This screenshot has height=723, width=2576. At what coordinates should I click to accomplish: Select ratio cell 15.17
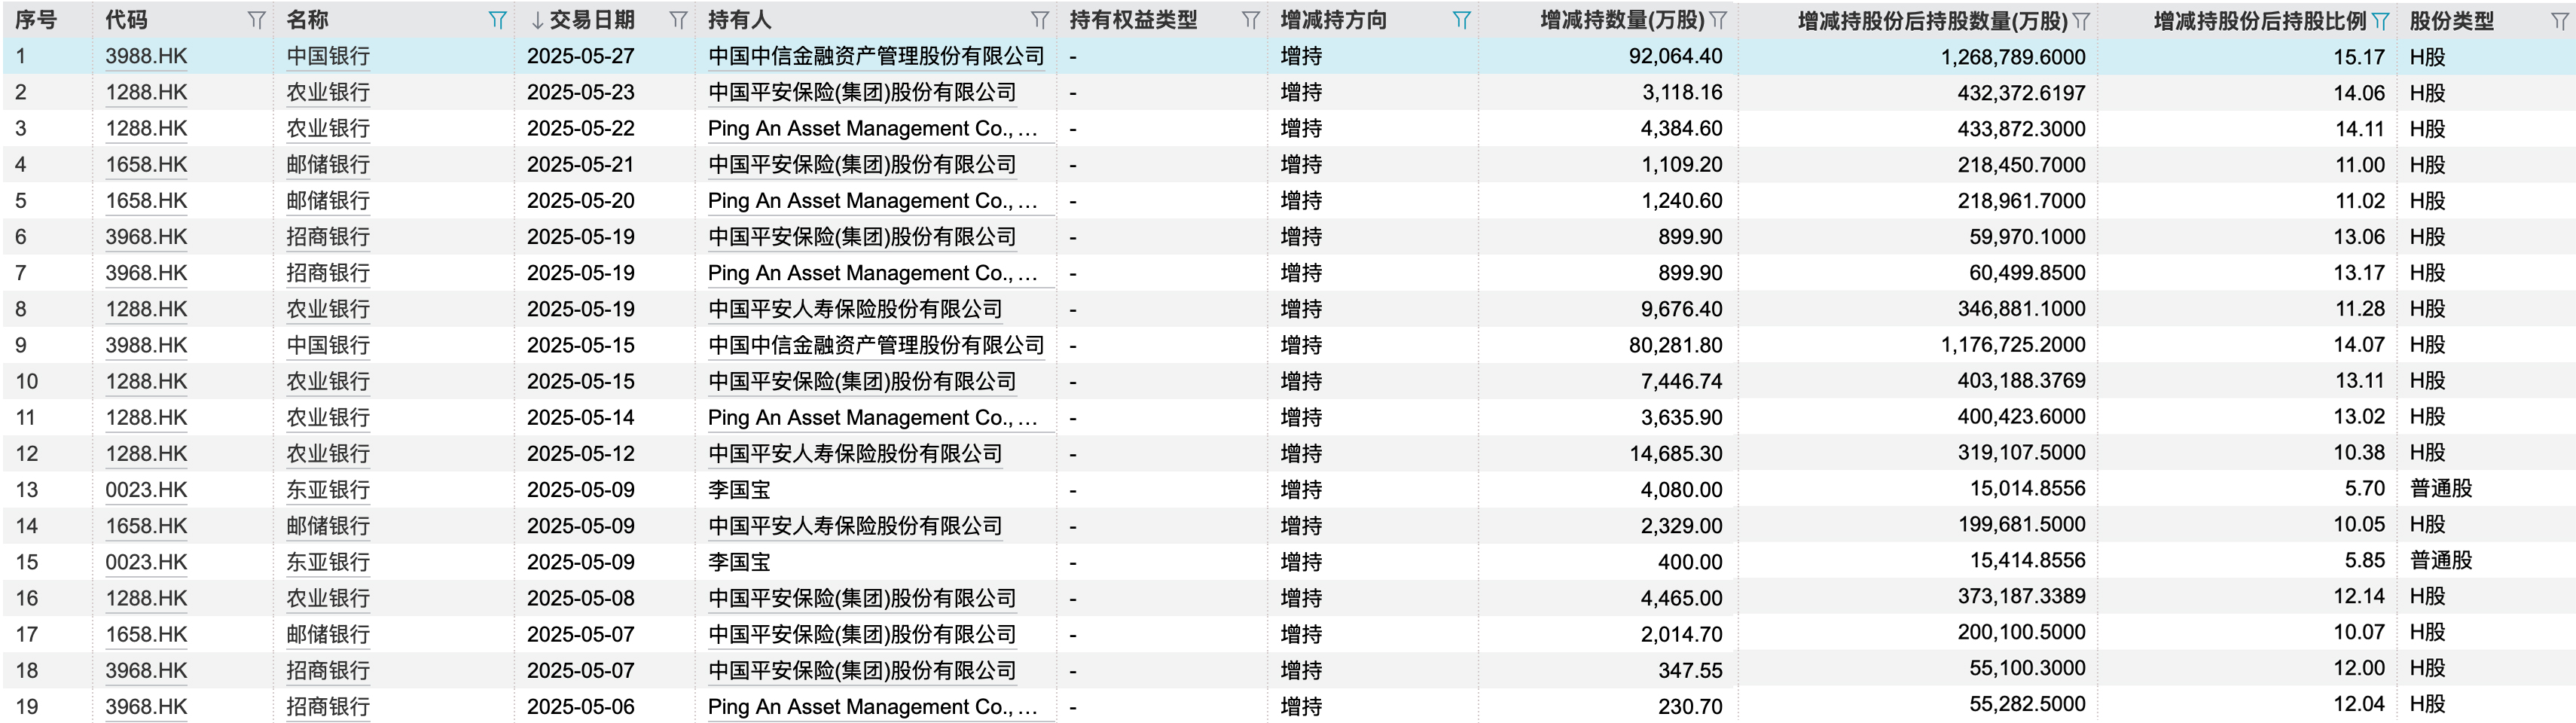[2359, 57]
